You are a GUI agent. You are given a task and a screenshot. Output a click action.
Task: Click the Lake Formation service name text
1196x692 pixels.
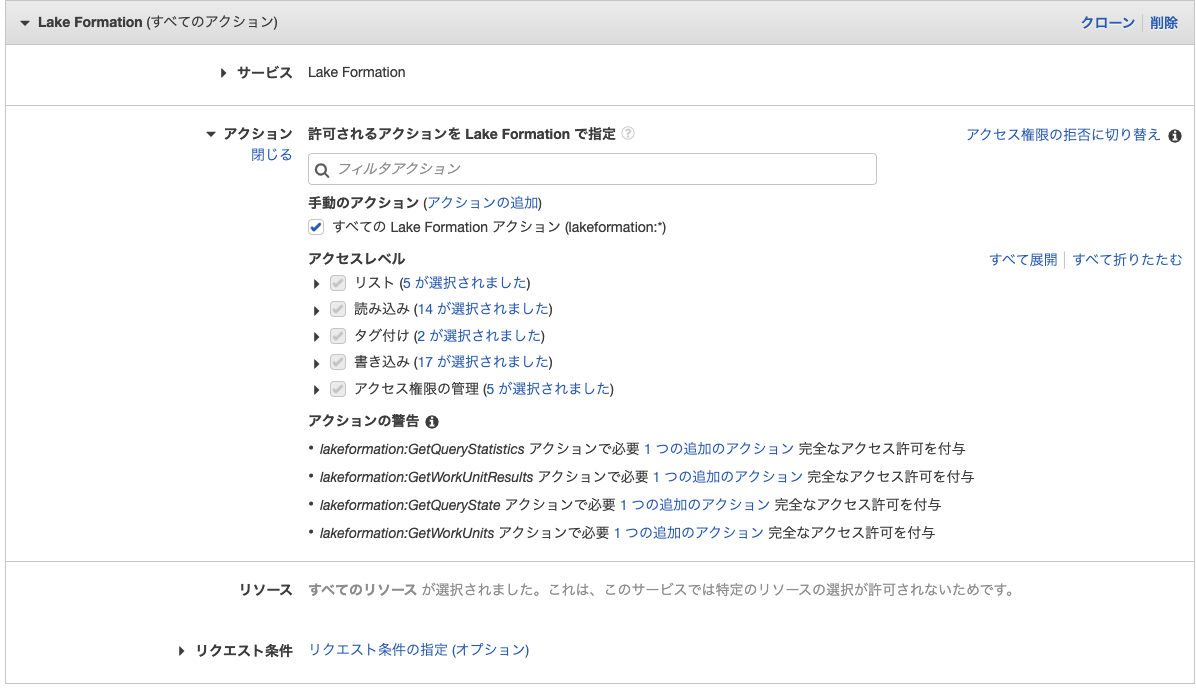point(356,72)
